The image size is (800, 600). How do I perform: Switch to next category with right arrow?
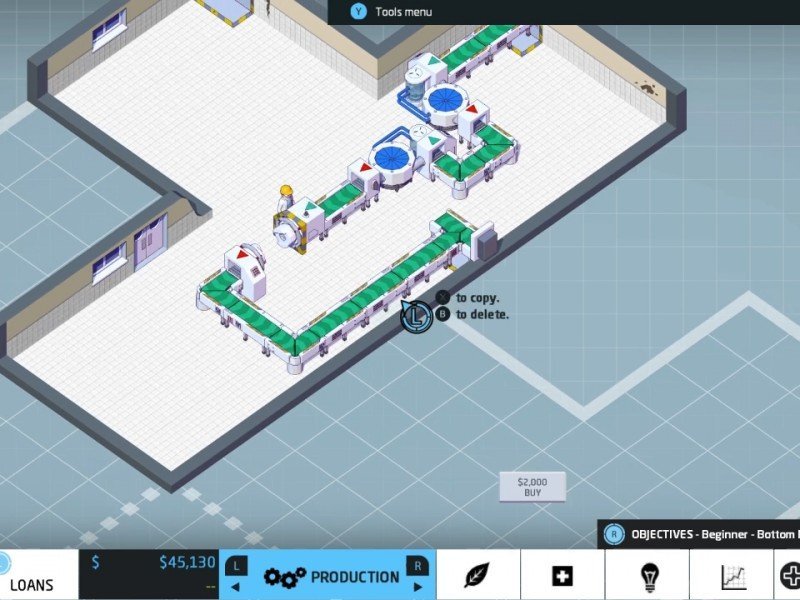[419, 587]
